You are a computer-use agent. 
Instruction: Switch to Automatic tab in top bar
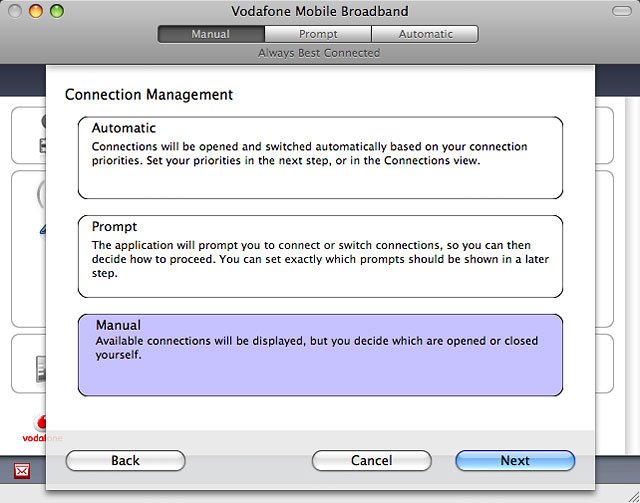425,34
